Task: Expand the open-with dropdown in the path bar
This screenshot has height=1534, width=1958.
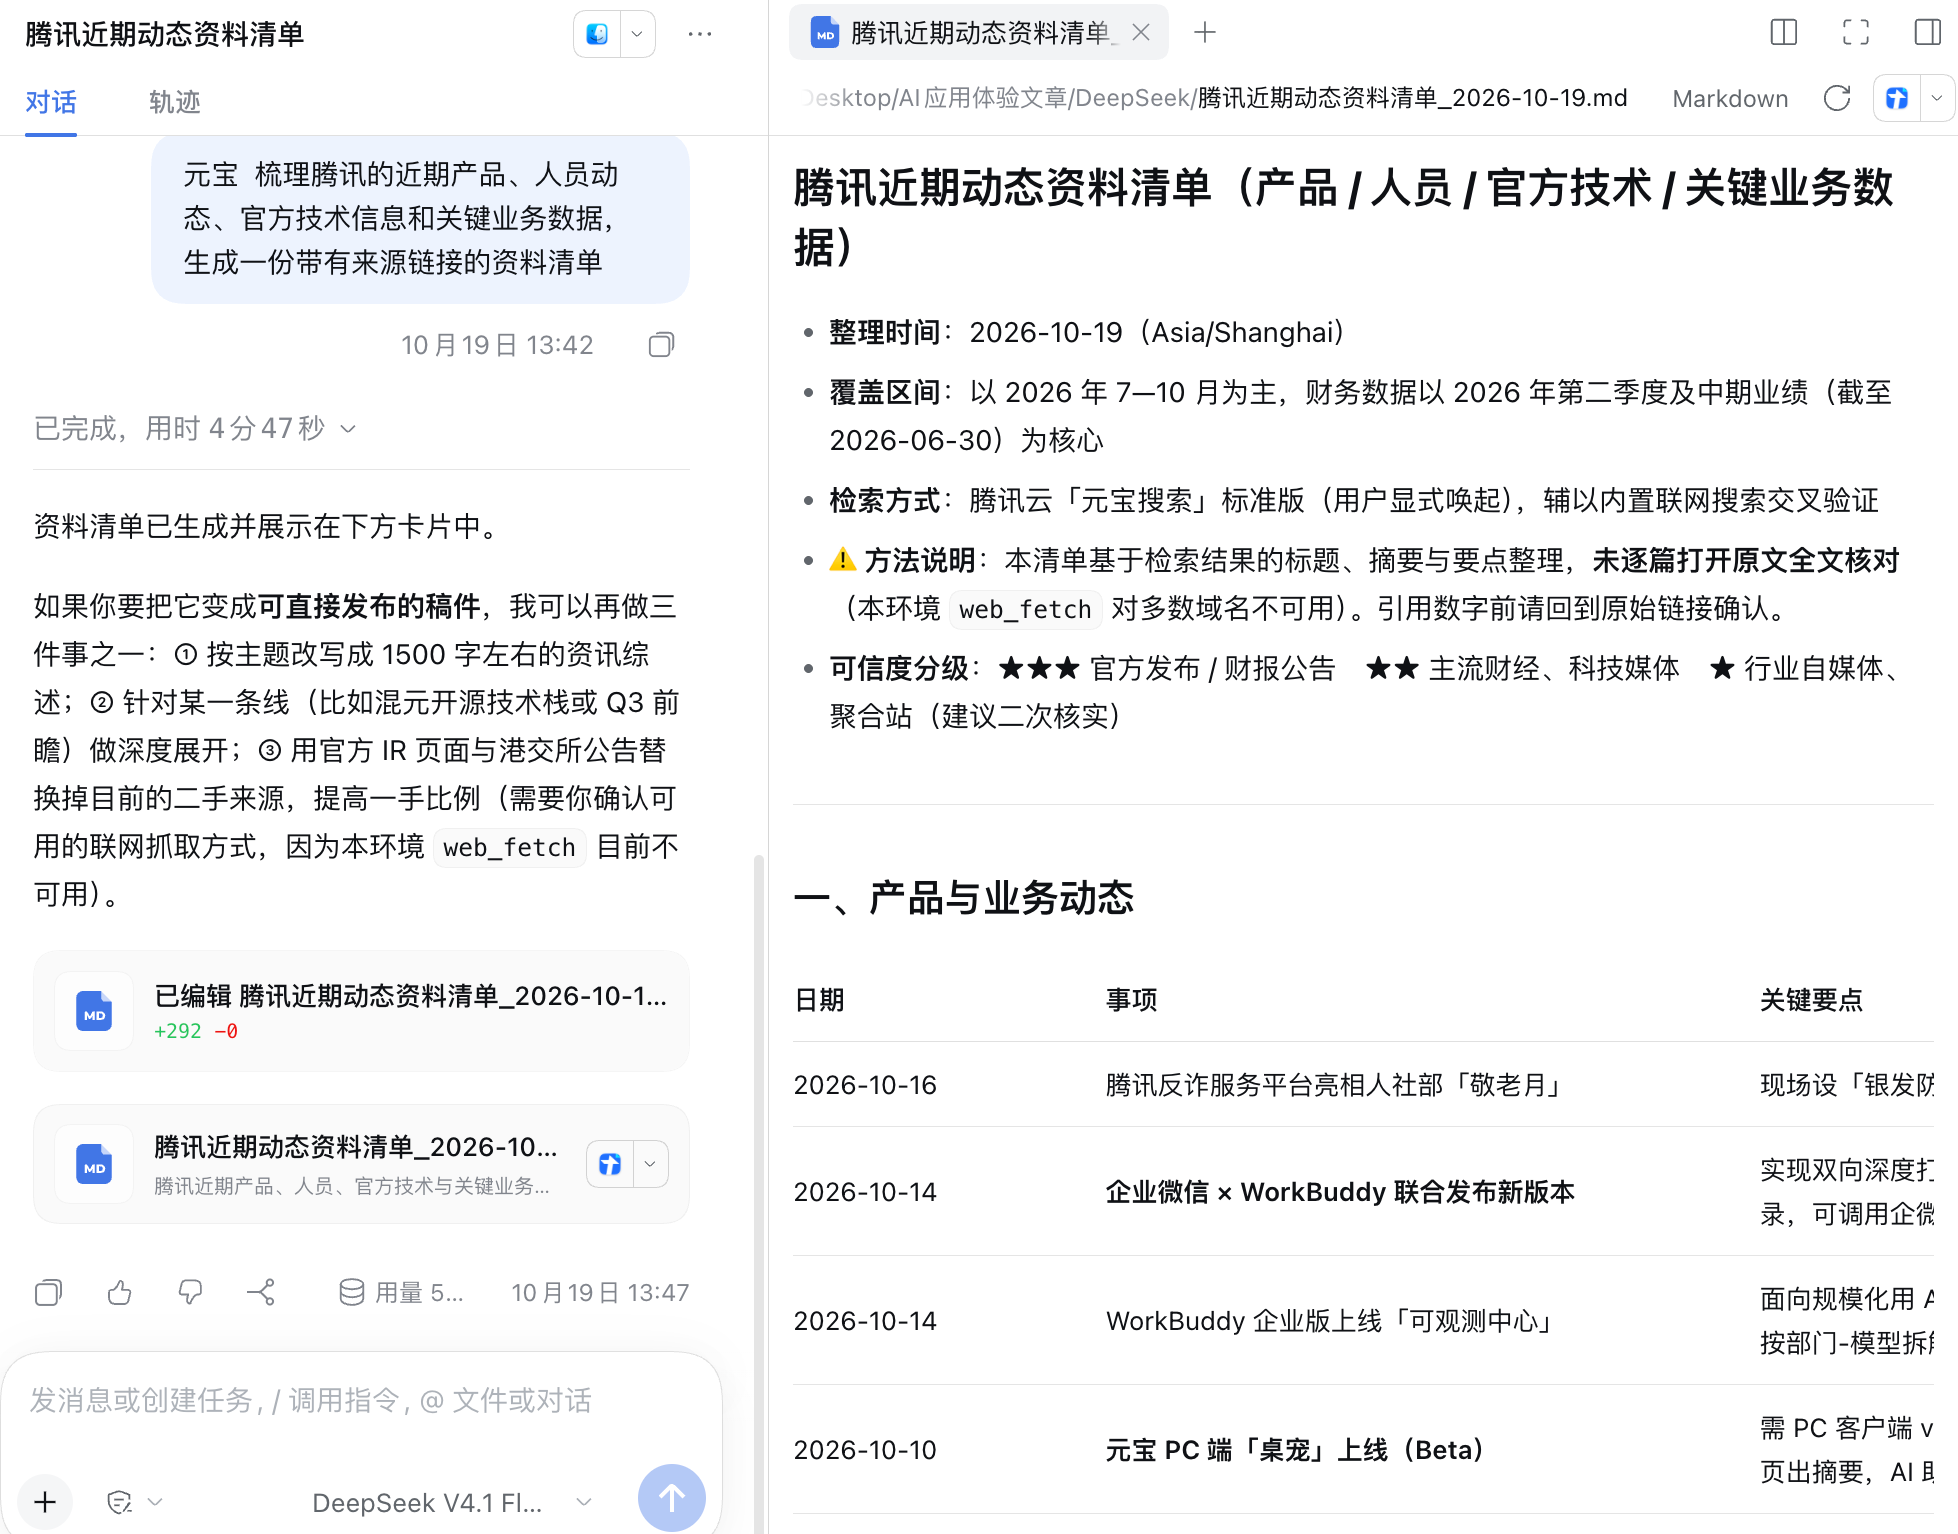Action: click(1937, 98)
